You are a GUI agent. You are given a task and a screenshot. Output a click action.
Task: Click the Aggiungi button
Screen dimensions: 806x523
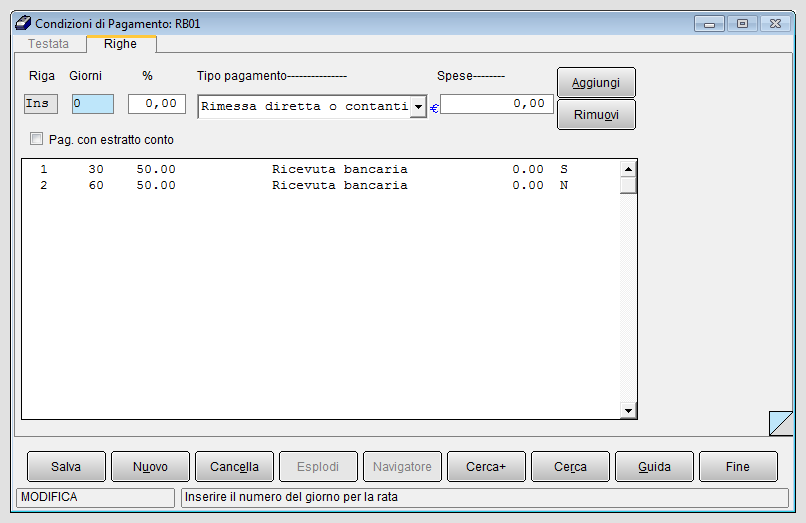[596, 83]
